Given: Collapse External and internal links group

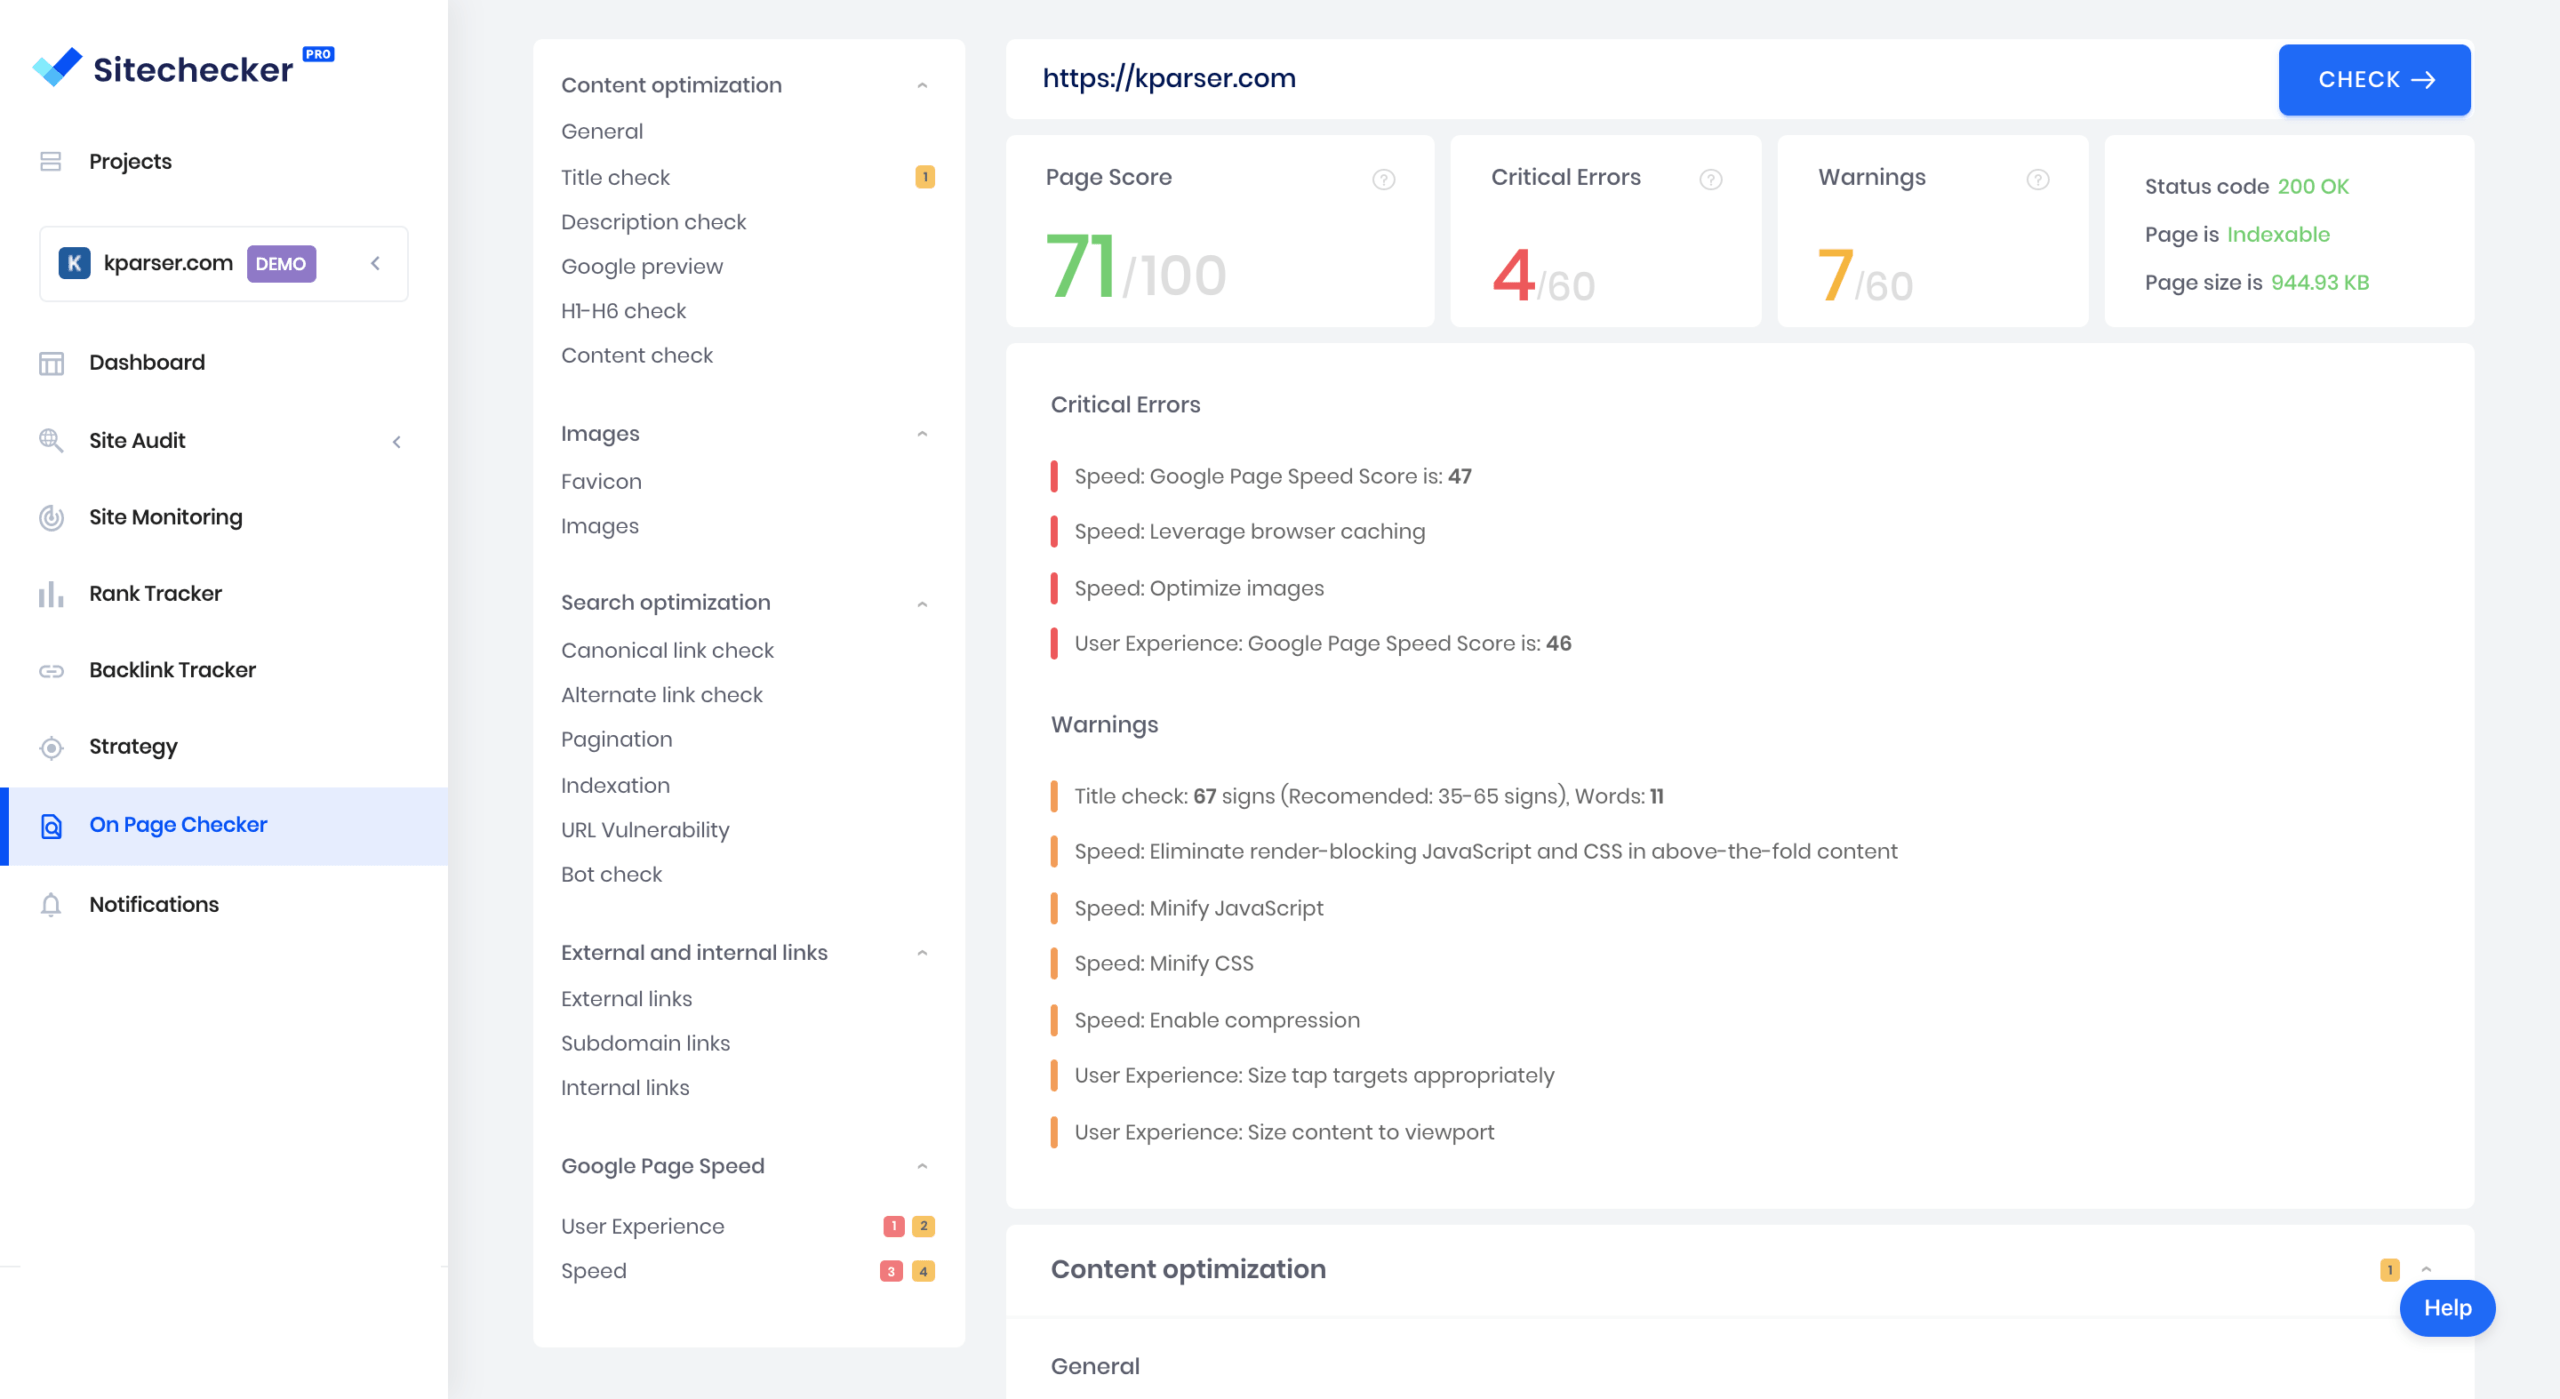Looking at the screenshot, I should pos(922,953).
